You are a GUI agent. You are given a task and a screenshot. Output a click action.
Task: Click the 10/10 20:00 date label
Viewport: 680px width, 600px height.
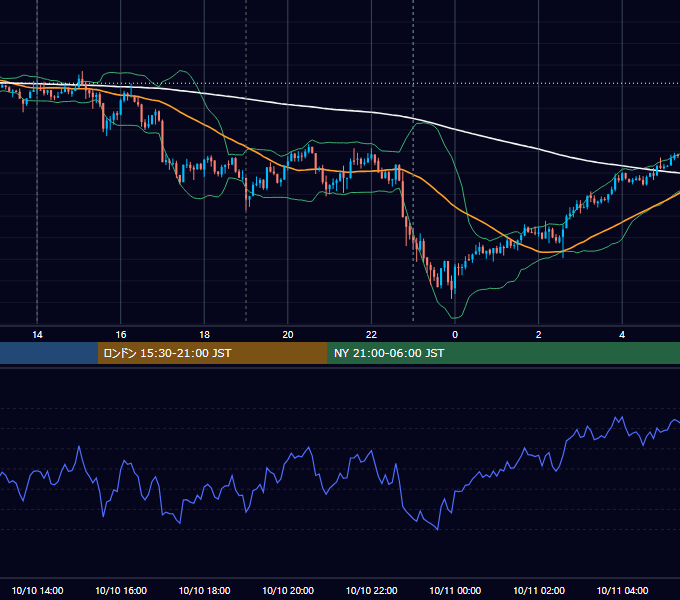(x=288, y=590)
